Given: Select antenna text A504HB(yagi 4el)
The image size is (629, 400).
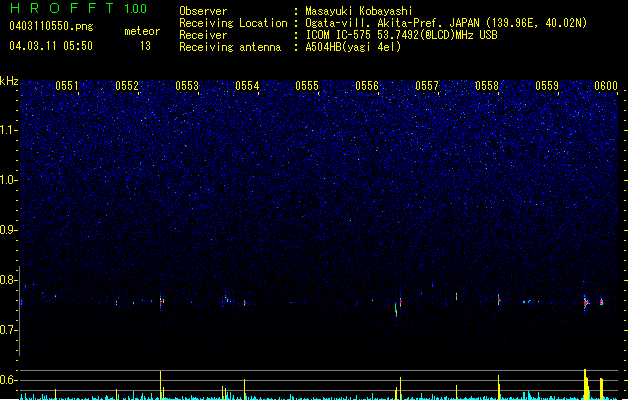Looking at the screenshot, I should (x=353, y=47).
